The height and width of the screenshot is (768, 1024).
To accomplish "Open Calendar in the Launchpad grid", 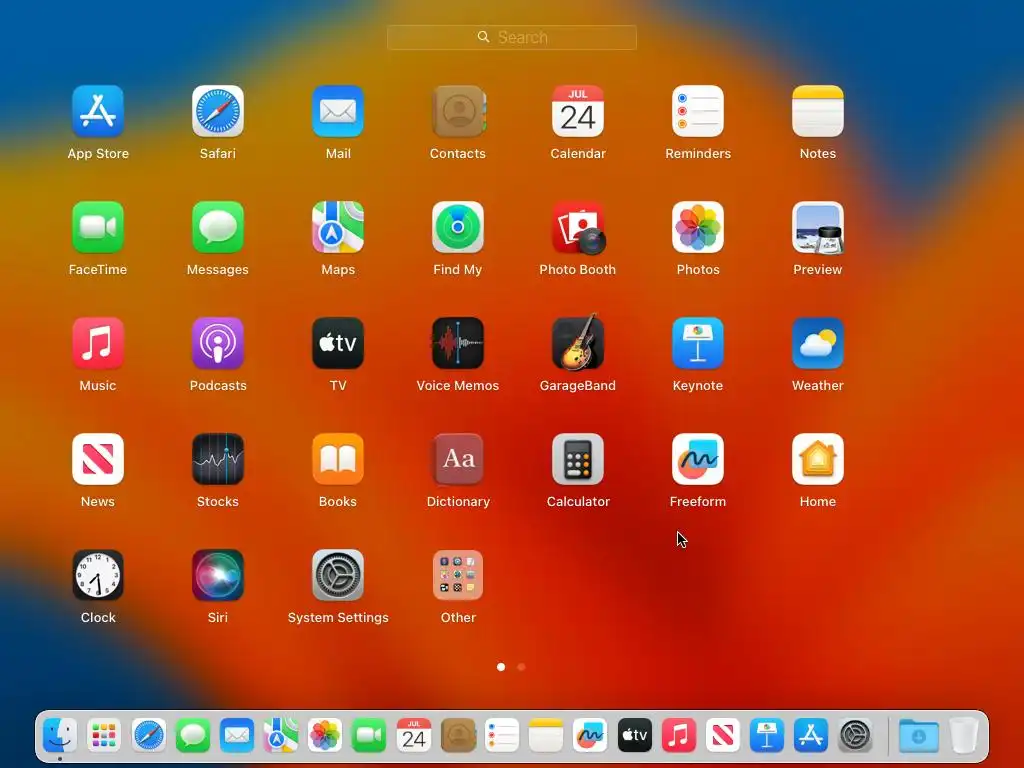I will (578, 111).
